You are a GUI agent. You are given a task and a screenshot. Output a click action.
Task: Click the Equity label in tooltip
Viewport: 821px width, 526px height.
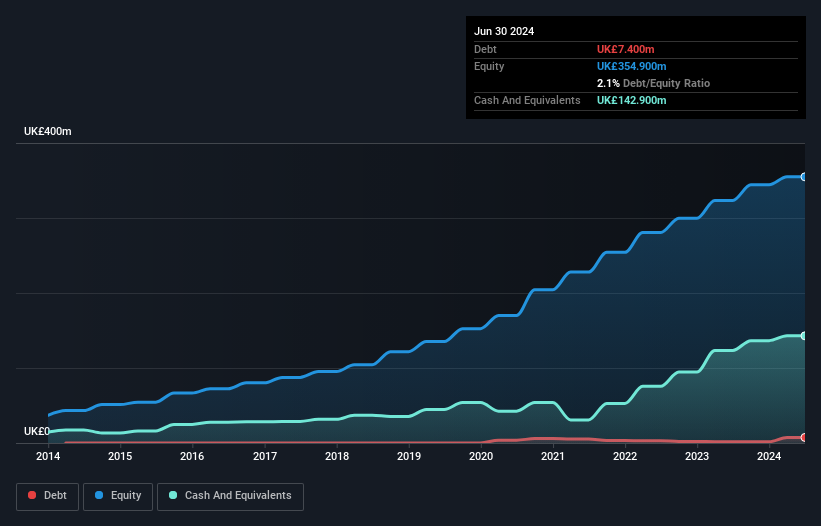pos(489,66)
